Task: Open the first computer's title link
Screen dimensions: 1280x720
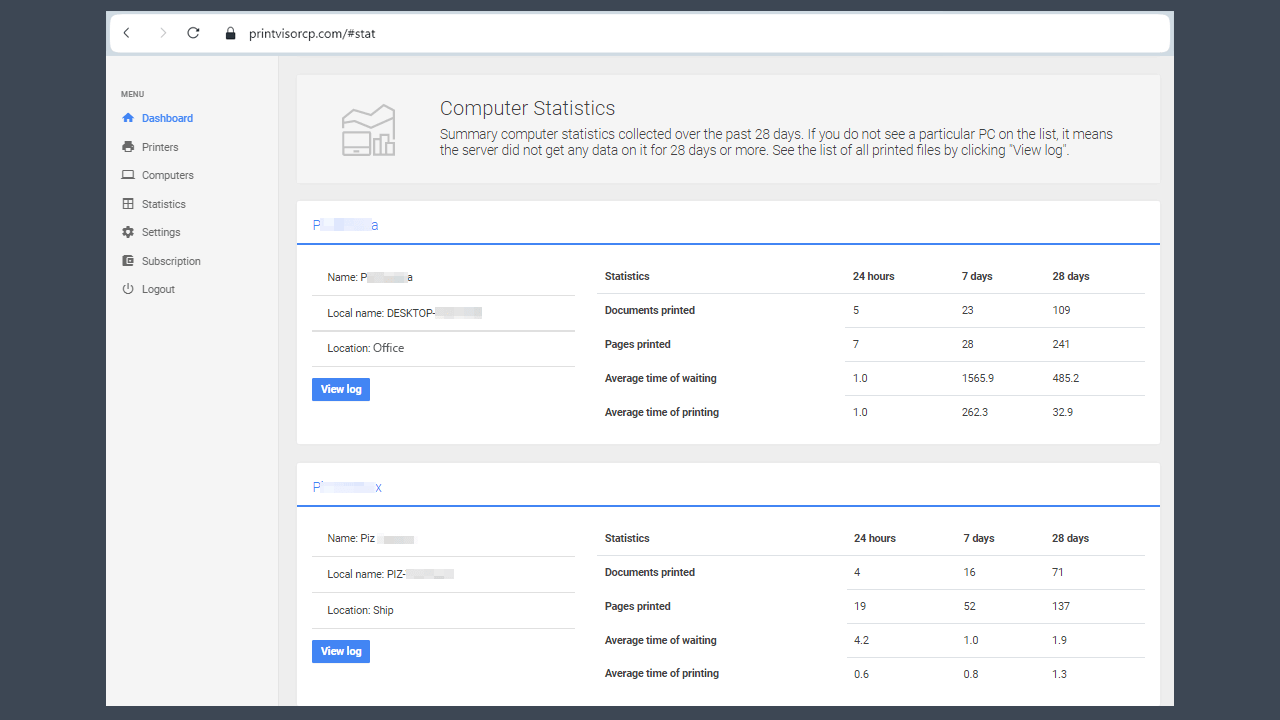Action: click(345, 225)
